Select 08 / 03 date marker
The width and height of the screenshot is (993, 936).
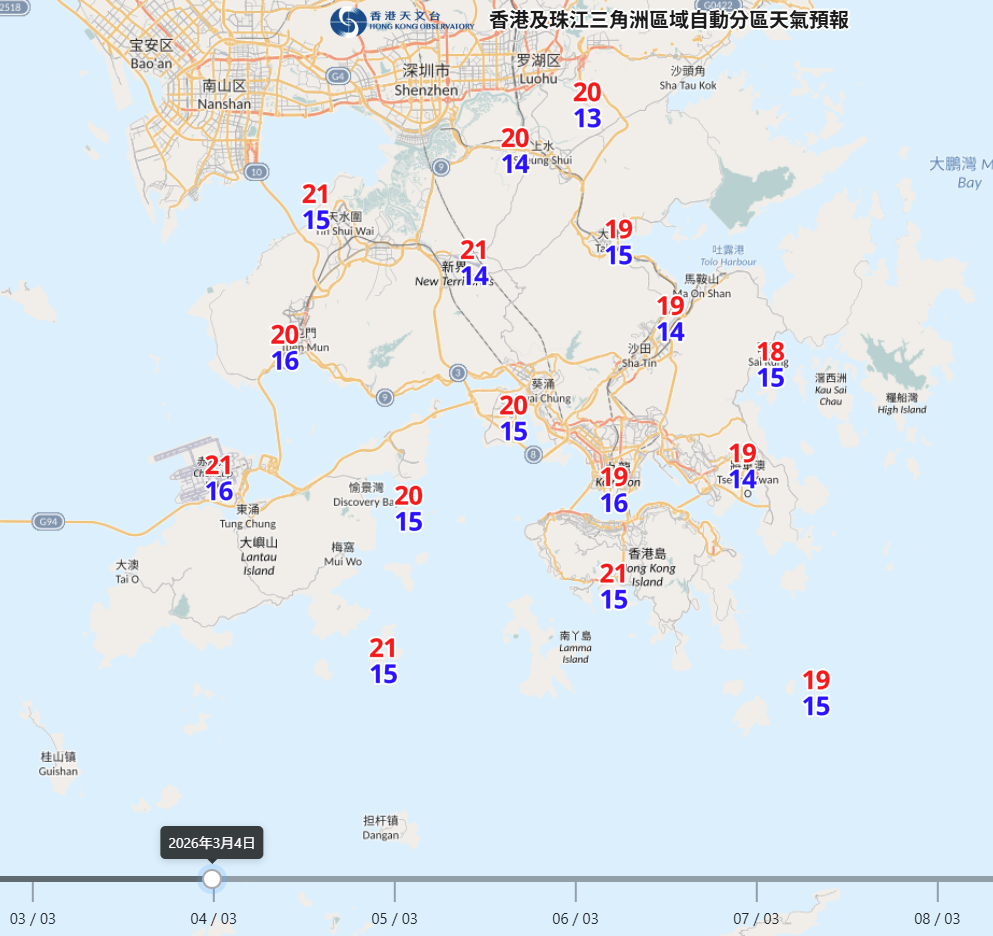pos(937,918)
